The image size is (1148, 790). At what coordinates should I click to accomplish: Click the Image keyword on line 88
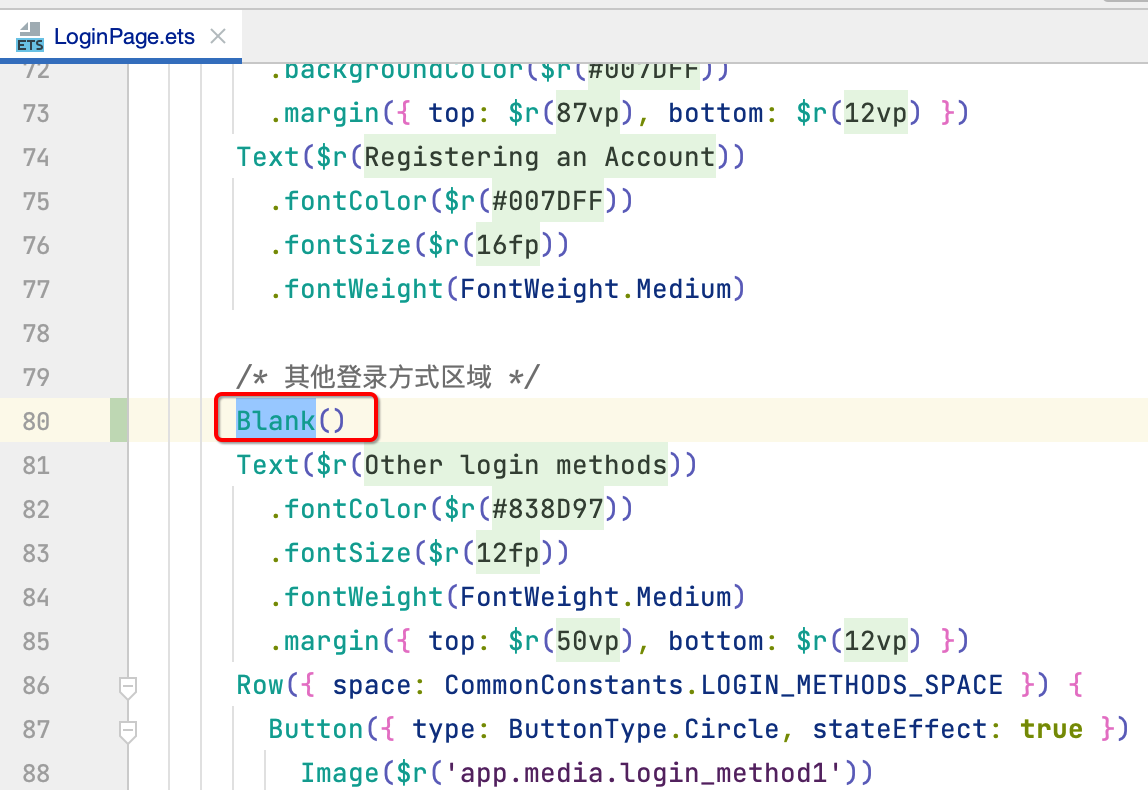pos(340,773)
